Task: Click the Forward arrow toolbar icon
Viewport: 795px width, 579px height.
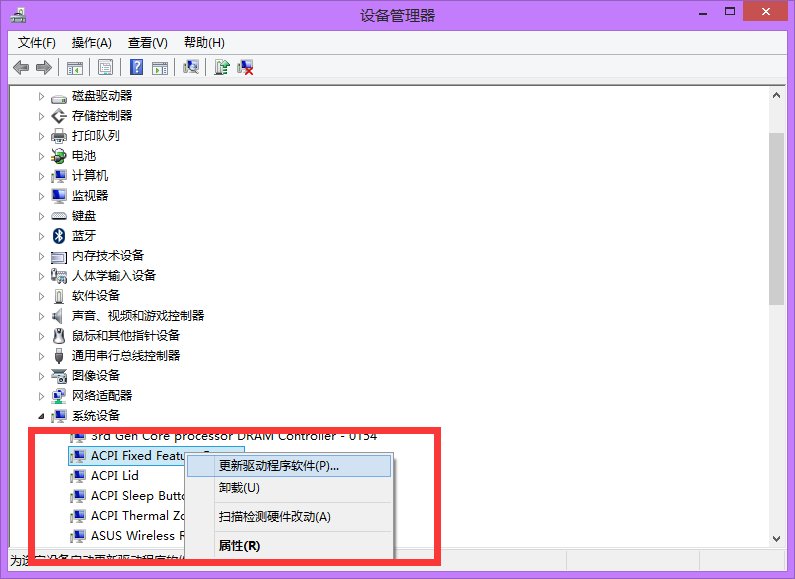Action: coord(44,67)
